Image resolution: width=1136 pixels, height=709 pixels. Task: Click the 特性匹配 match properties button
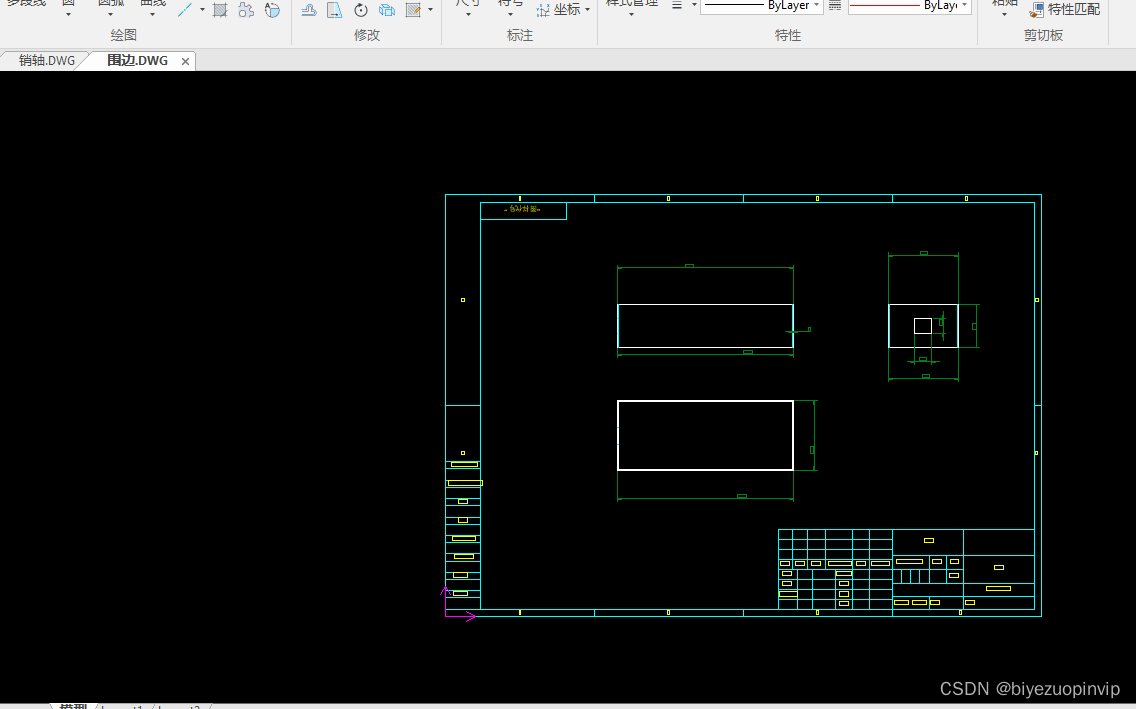1065,9
